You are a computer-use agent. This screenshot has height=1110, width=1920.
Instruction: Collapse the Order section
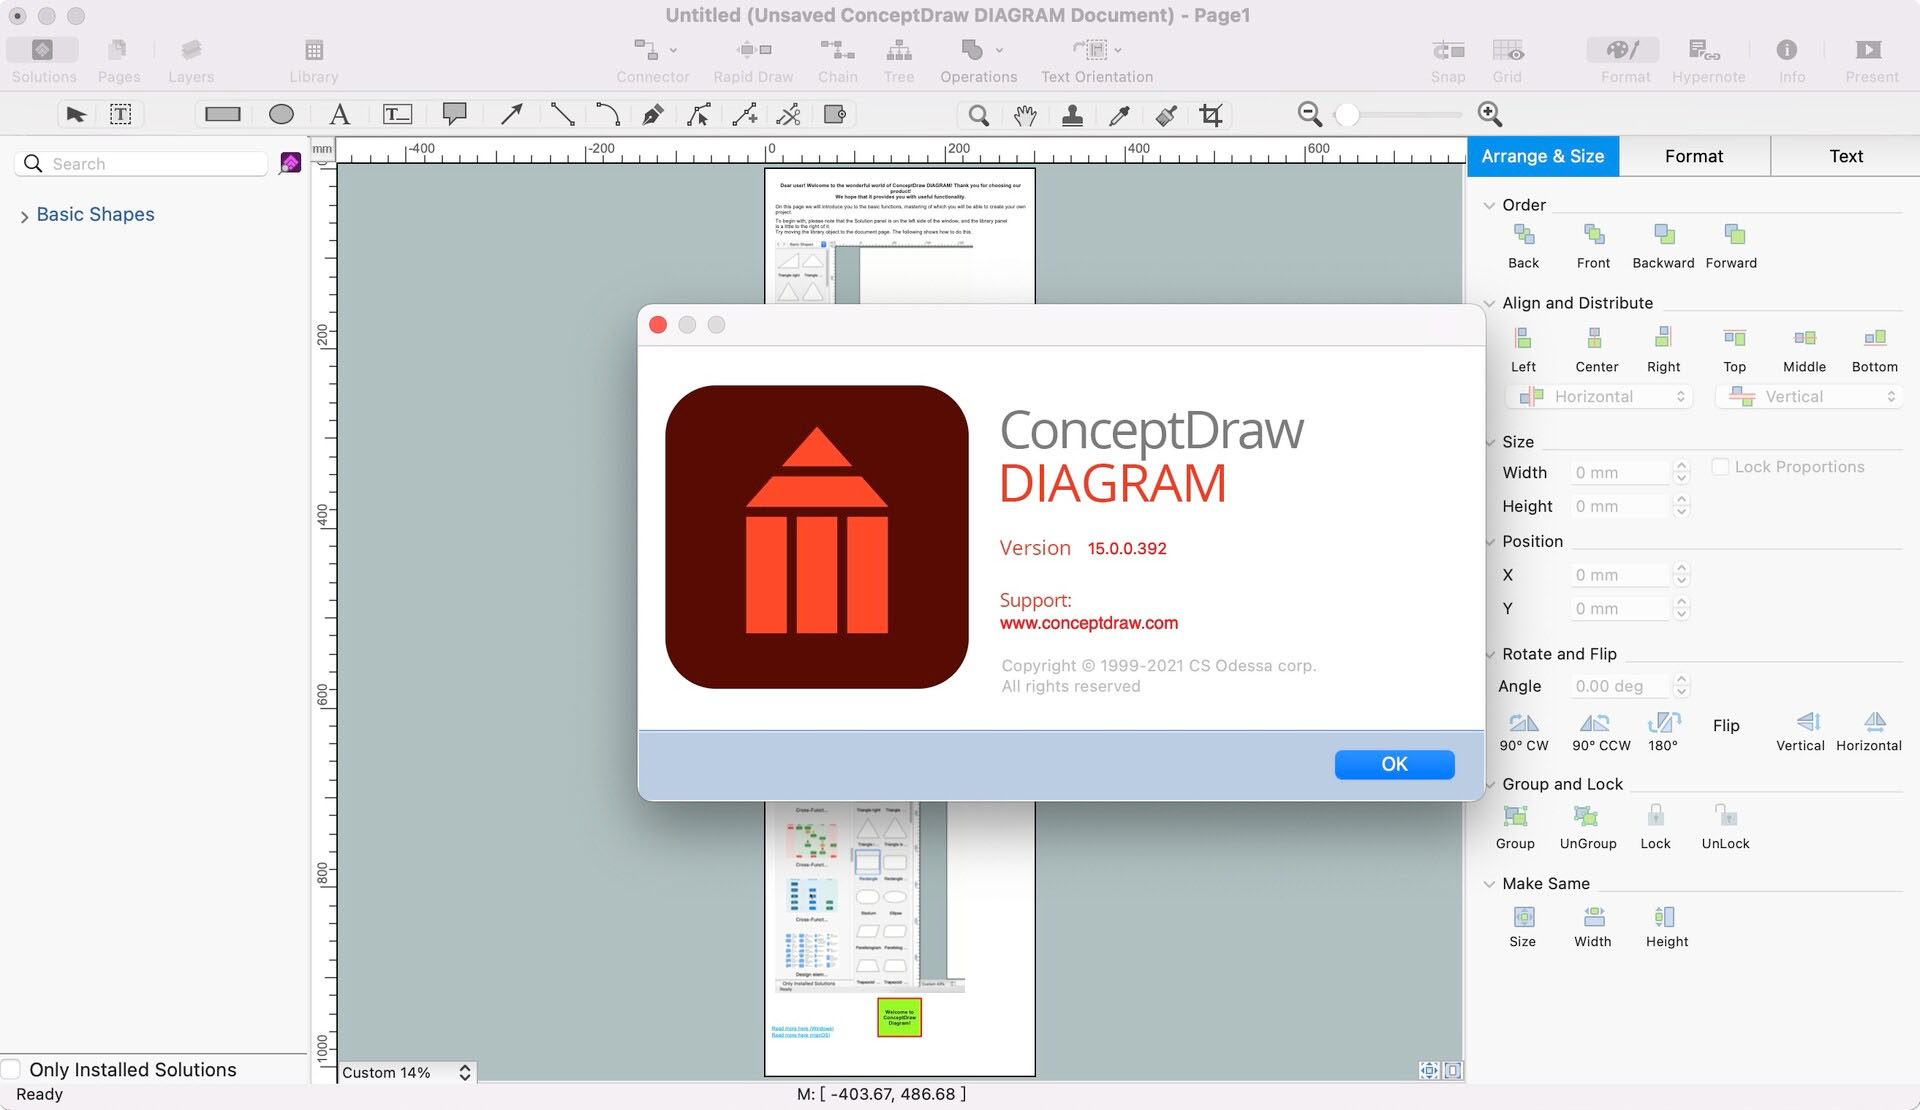[1489, 205]
